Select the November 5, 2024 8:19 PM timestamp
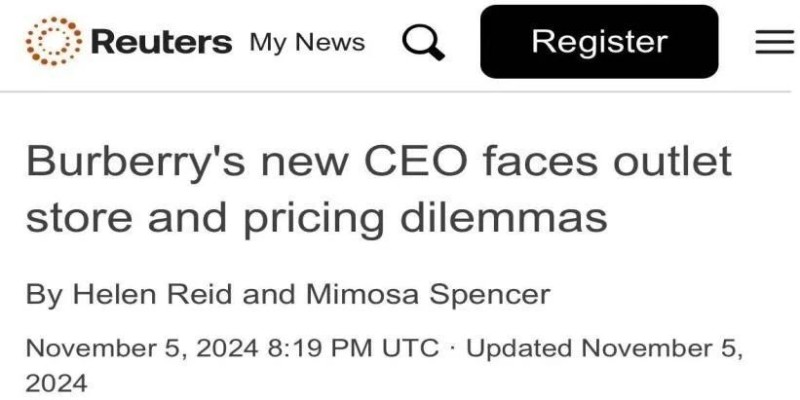Viewport: 800px width, 400px height. click(232, 348)
